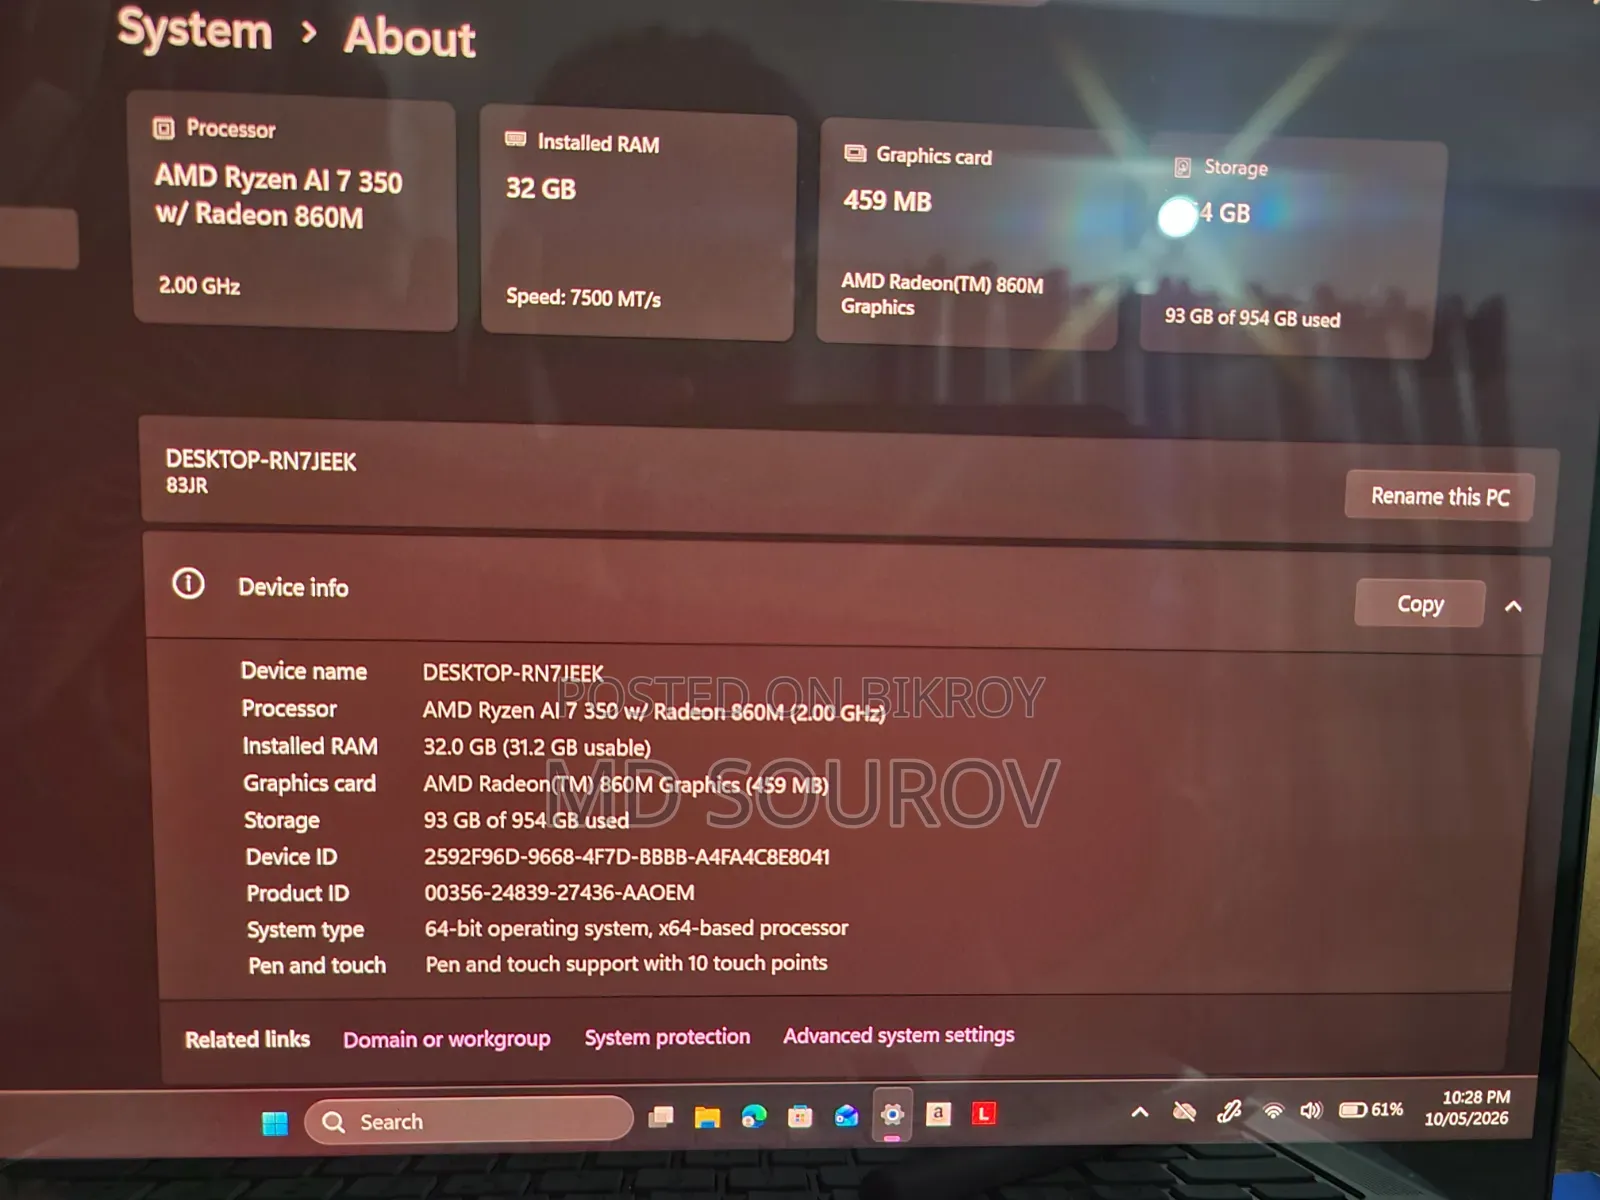Go back to System in breadcrumb

click(x=195, y=29)
